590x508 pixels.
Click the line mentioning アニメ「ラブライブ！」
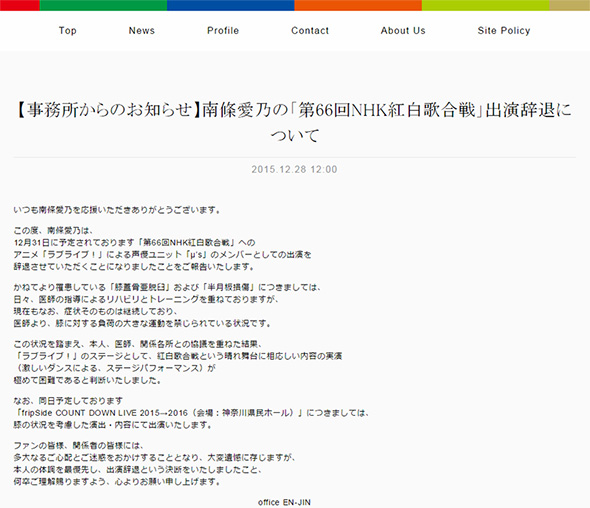(163, 254)
